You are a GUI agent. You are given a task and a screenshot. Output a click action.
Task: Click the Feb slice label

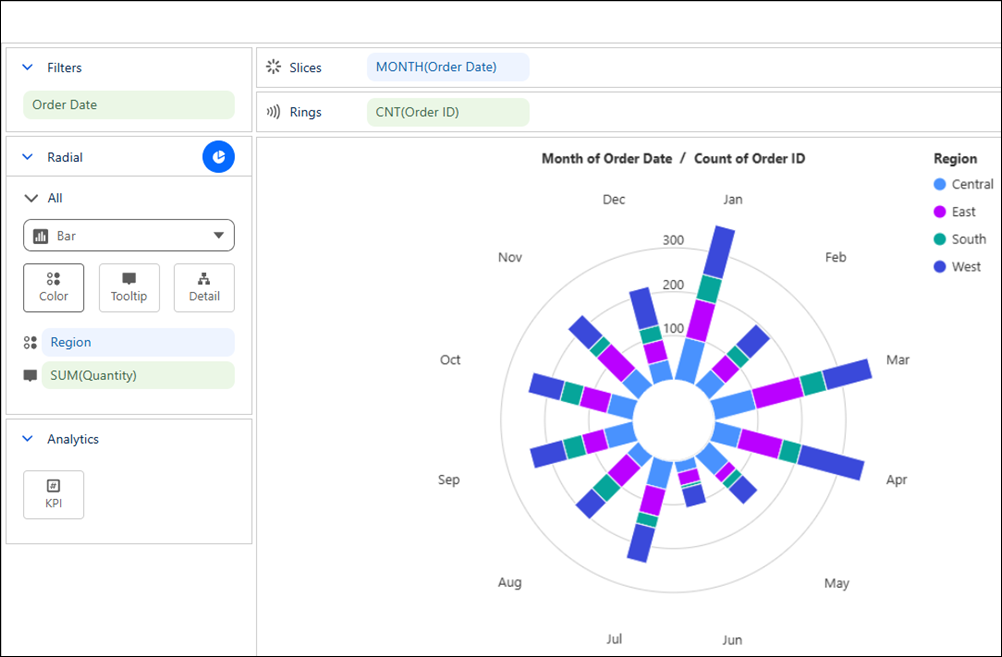pyautogui.click(x=835, y=257)
